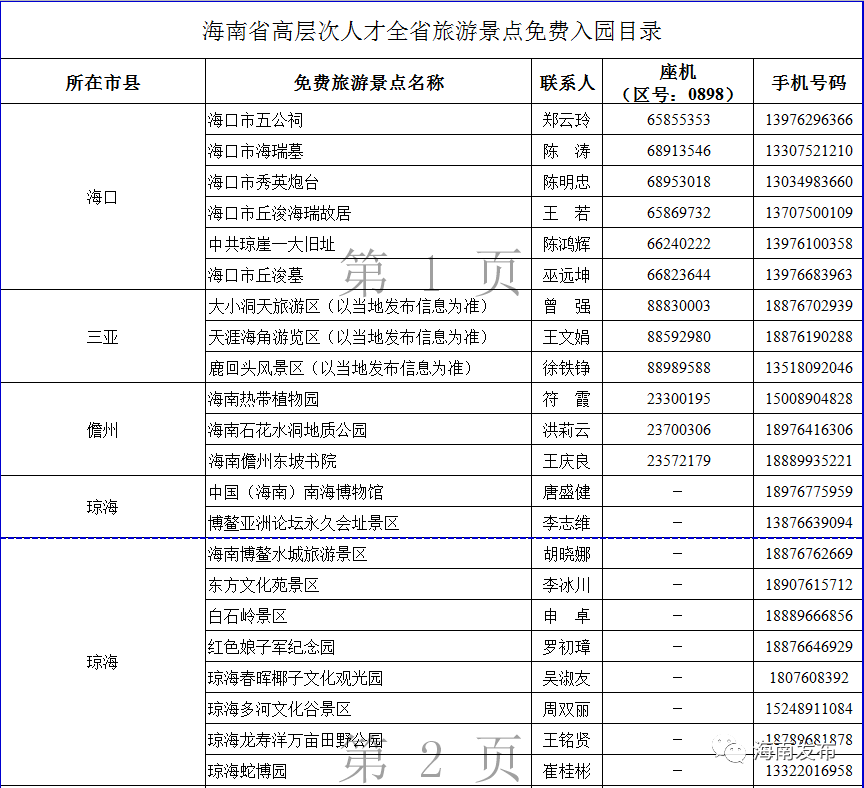Select contact name 陈明忠
The width and height of the screenshot is (864, 788).
[x=566, y=181]
